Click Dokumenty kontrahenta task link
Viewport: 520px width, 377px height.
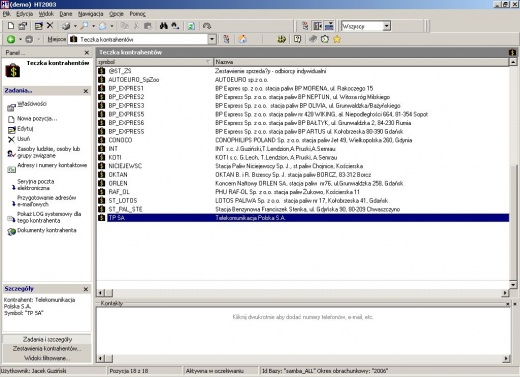(47, 230)
